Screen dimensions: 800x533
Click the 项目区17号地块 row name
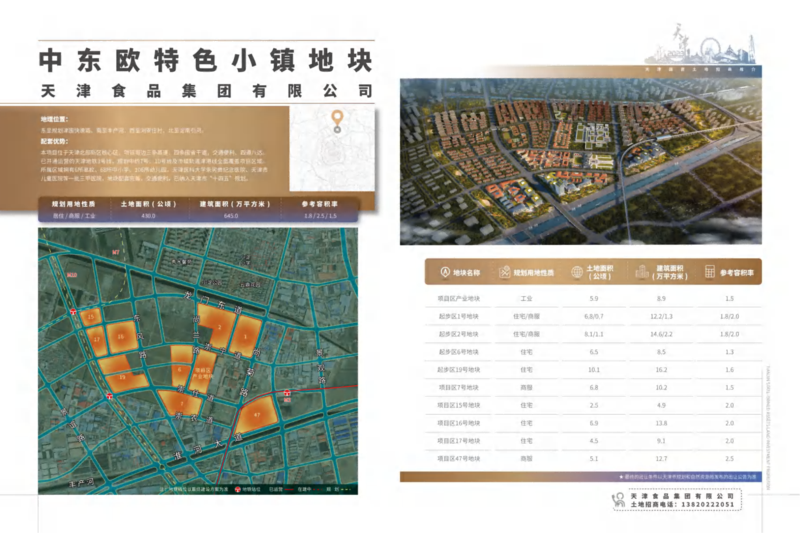coord(458,441)
